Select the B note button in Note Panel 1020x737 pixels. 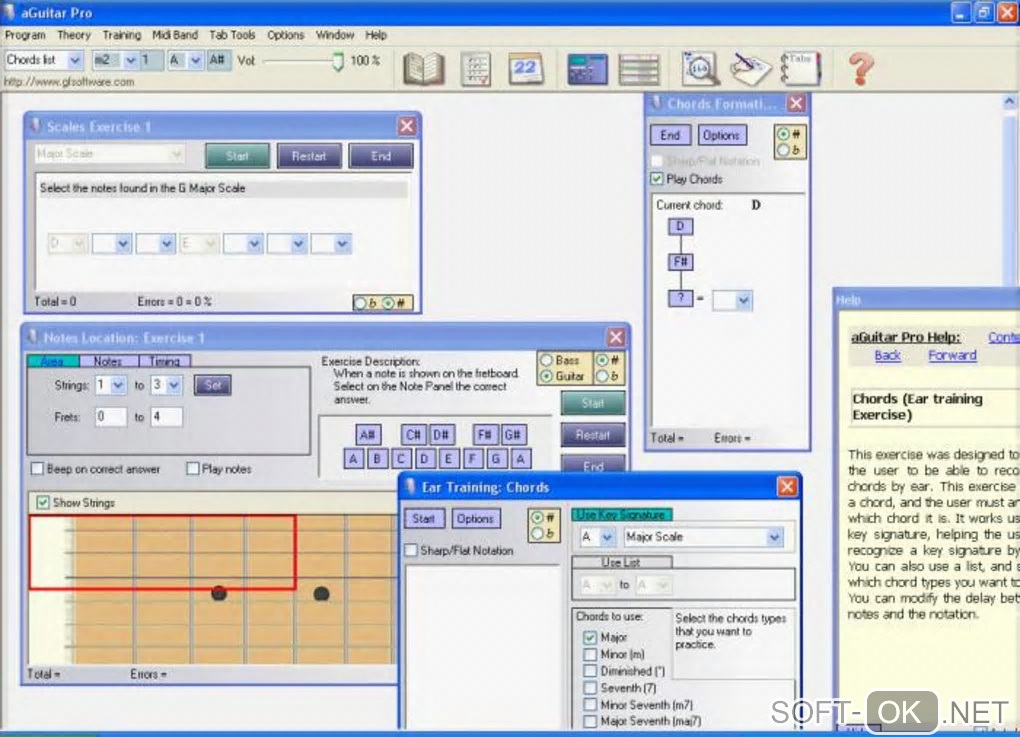pyautogui.click(x=377, y=459)
